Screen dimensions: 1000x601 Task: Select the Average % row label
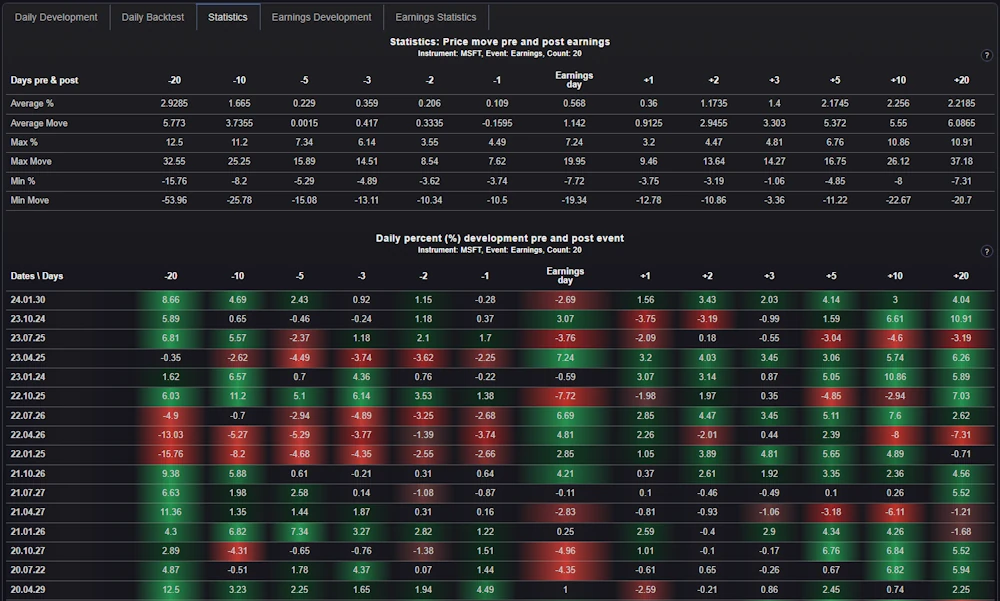(x=34, y=103)
